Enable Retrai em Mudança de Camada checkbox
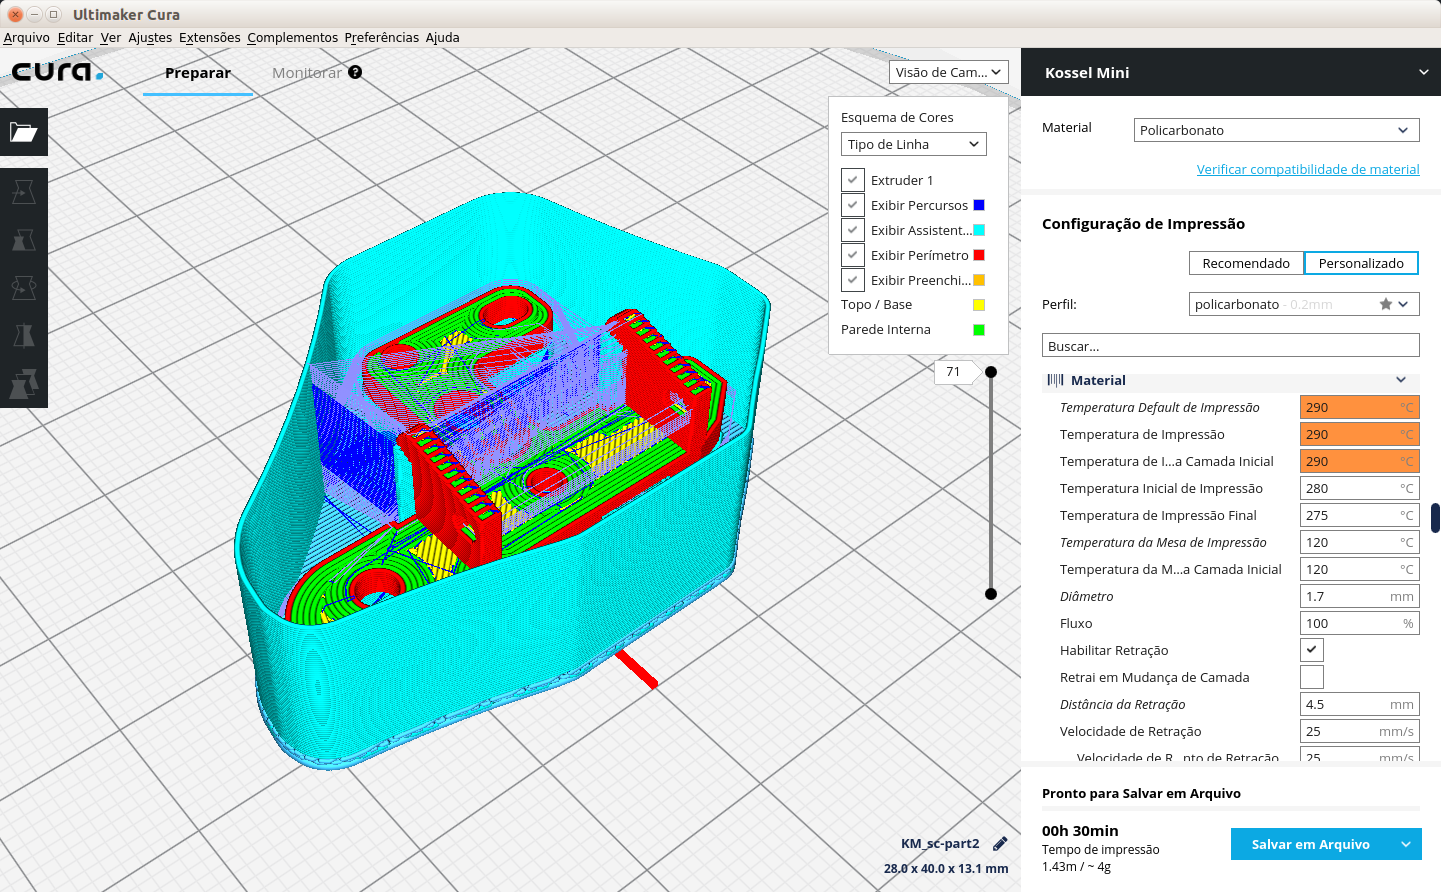1441x892 pixels. click(1312, 677)
